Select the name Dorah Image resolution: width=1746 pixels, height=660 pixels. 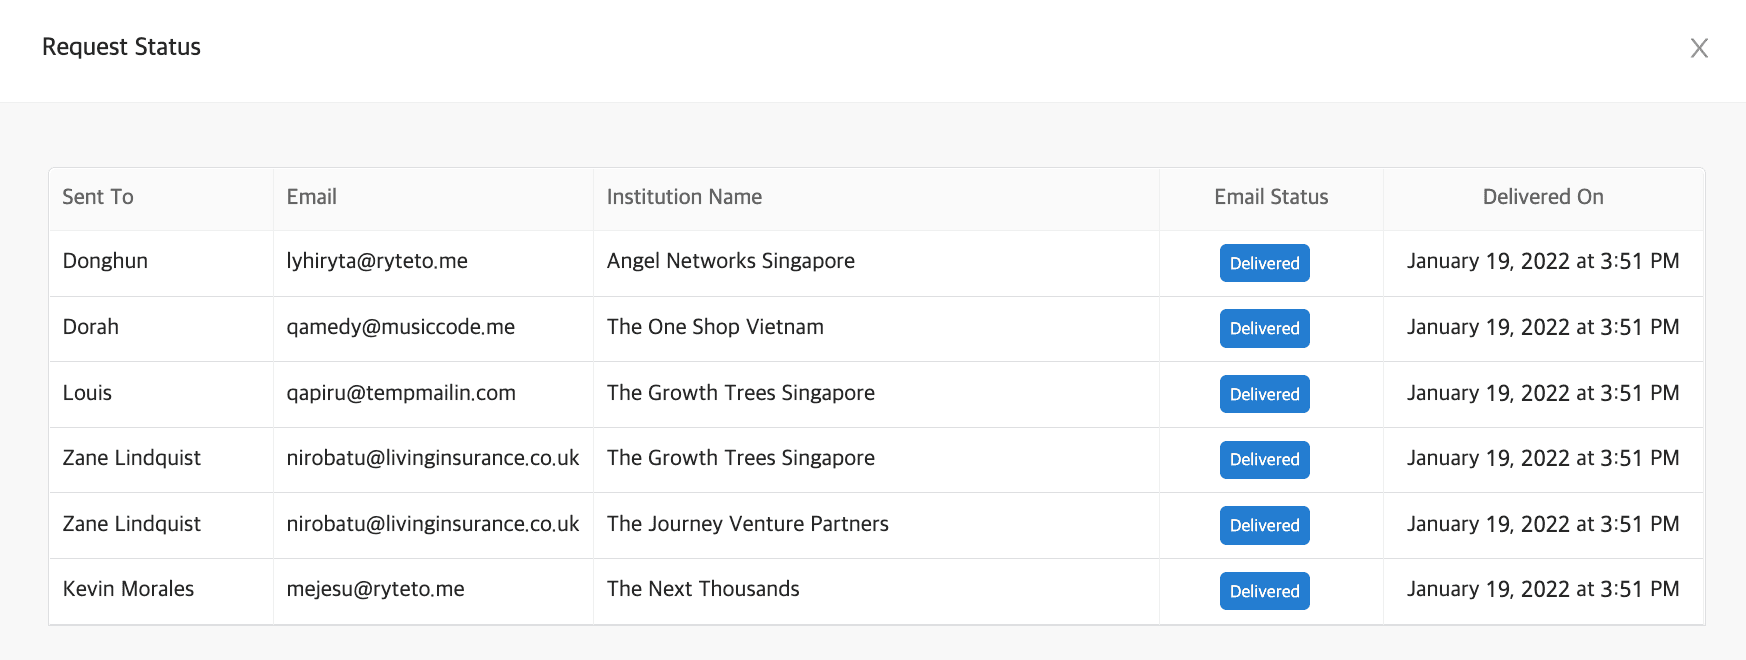[91, 327]
